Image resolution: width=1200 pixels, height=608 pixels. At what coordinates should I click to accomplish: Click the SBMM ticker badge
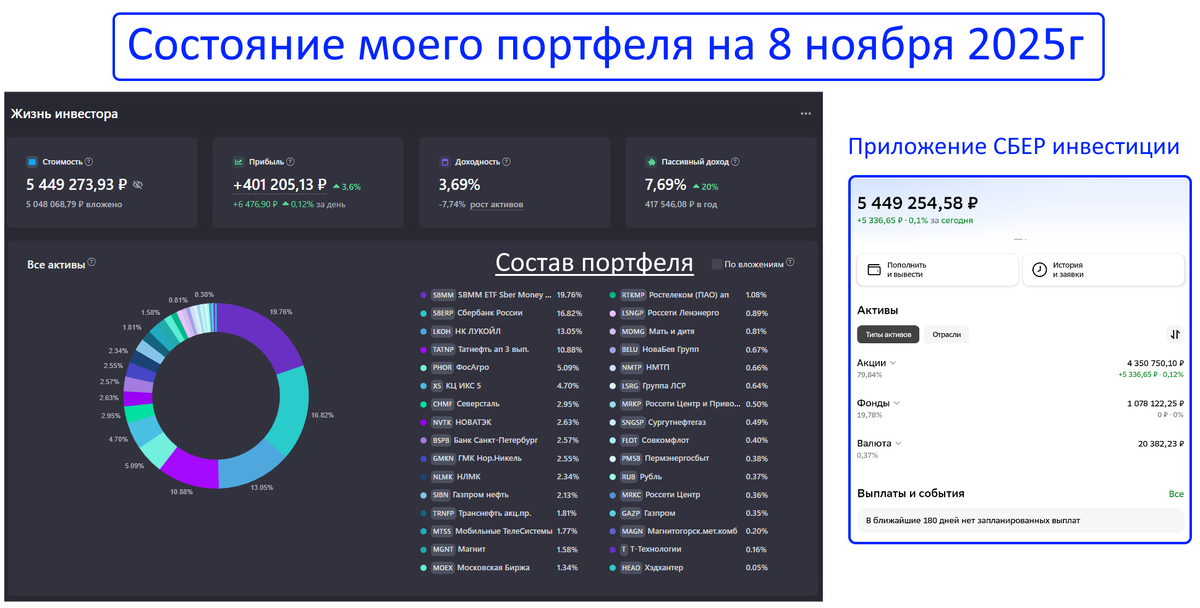click(x=443, y=295)
